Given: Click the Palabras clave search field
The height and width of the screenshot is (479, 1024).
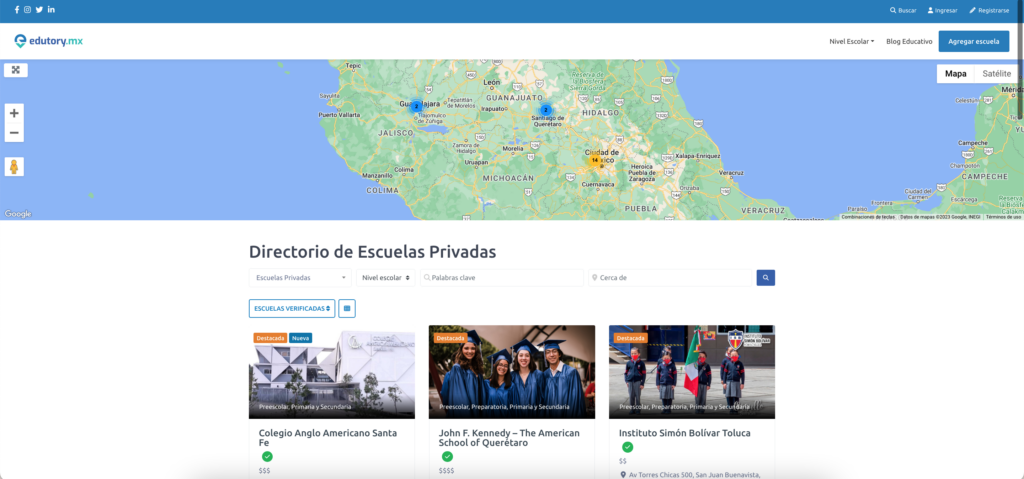Looking at the screenshot, I should click(x=502, y=278).
